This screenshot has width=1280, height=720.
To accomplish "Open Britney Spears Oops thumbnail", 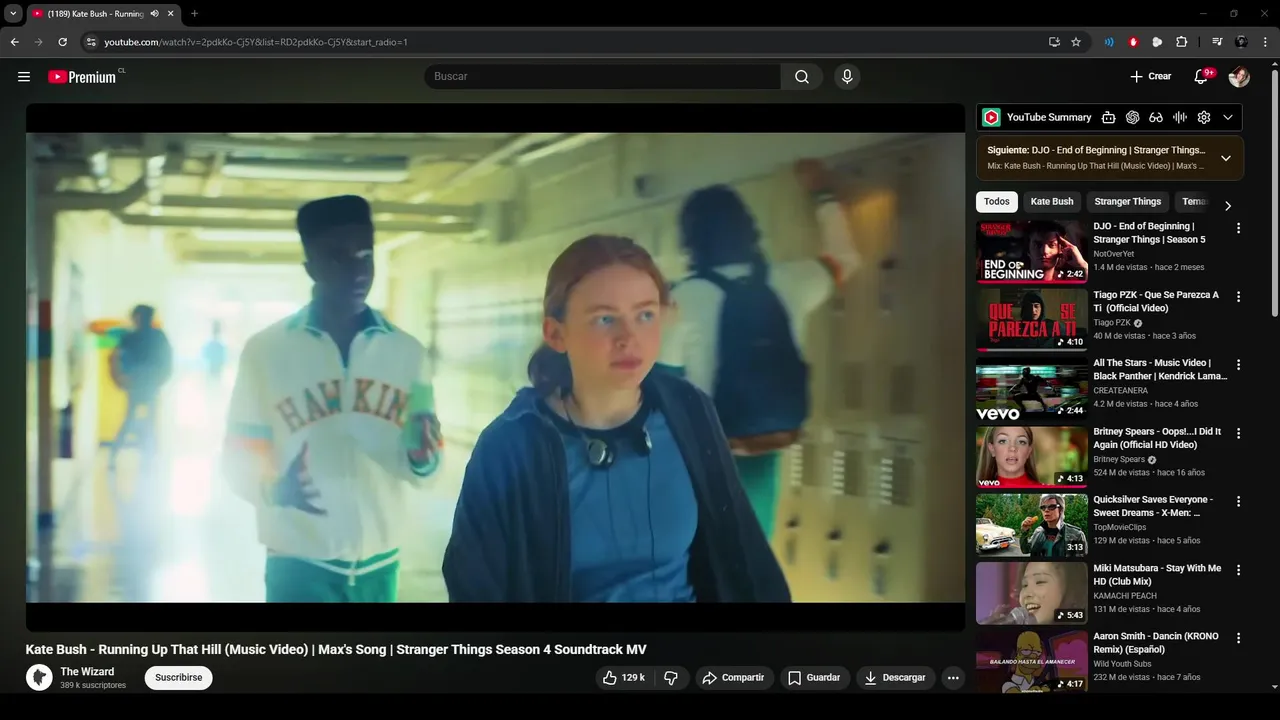I will click(x=1031, y=456).
